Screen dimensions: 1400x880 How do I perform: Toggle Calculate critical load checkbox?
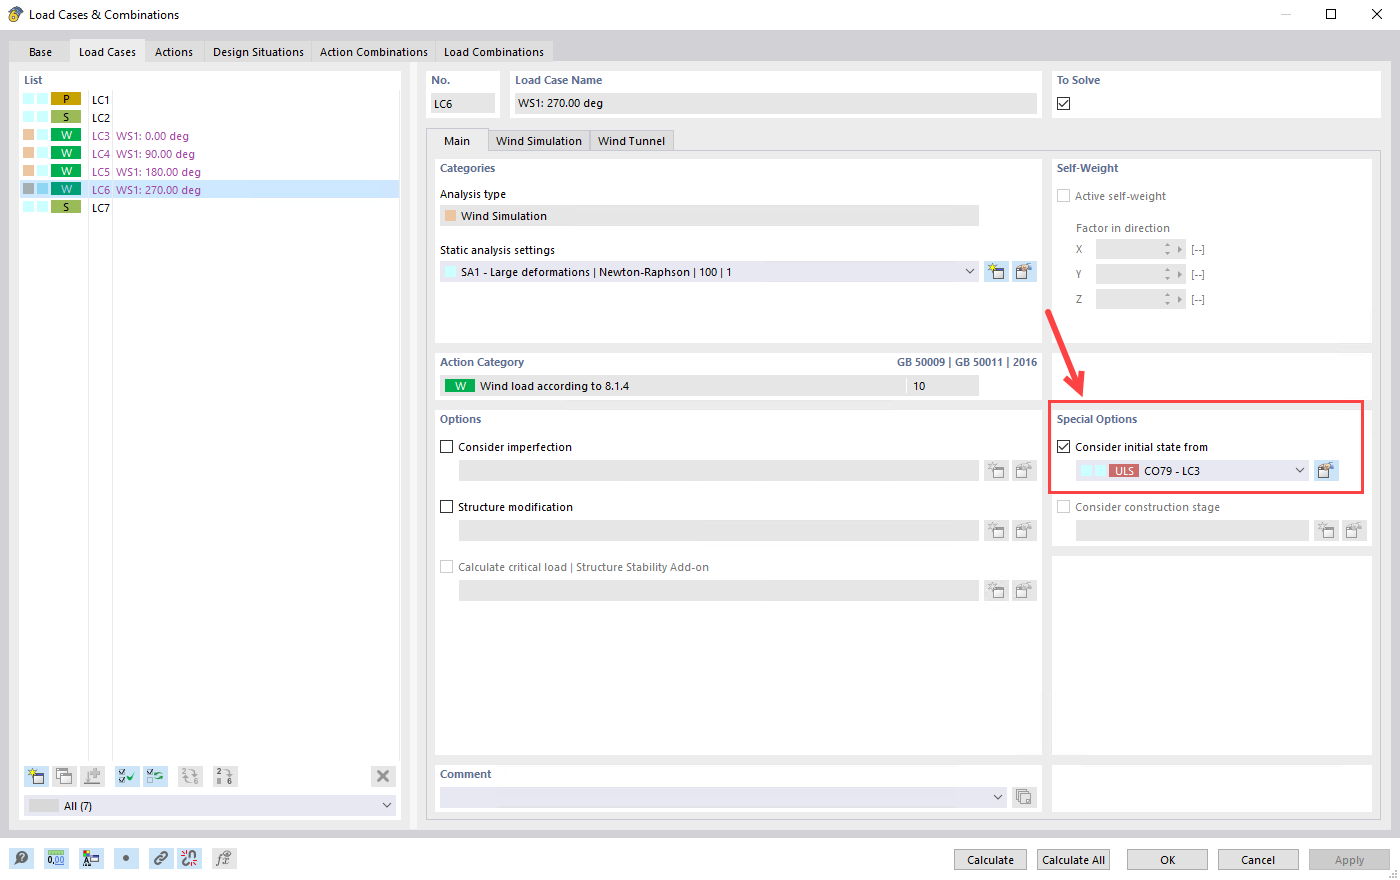[447, 567]
